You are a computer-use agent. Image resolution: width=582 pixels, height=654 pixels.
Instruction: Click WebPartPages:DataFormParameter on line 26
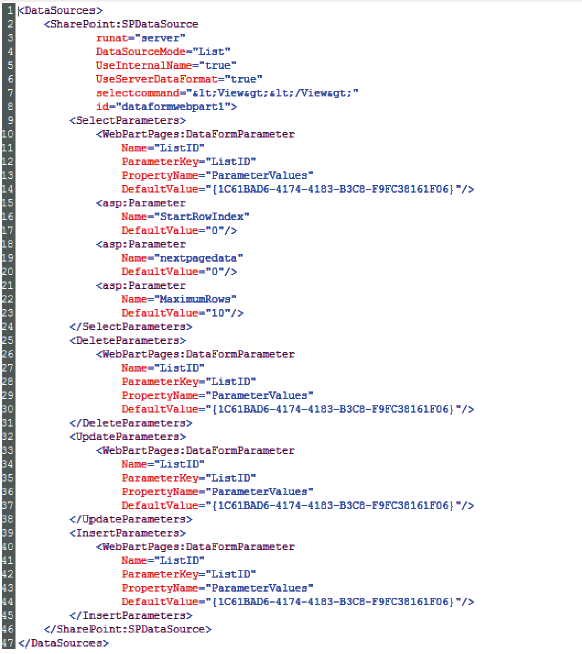click(x=195, y=354)
